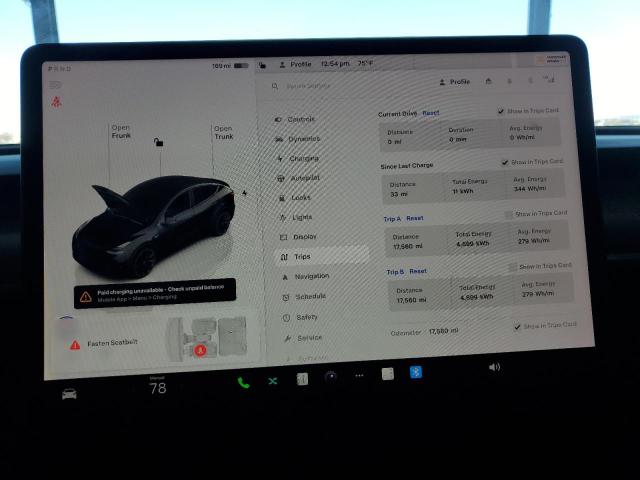Tap the PRND gear indicator
Screen dimensions: 640x480
coord(60,69)
